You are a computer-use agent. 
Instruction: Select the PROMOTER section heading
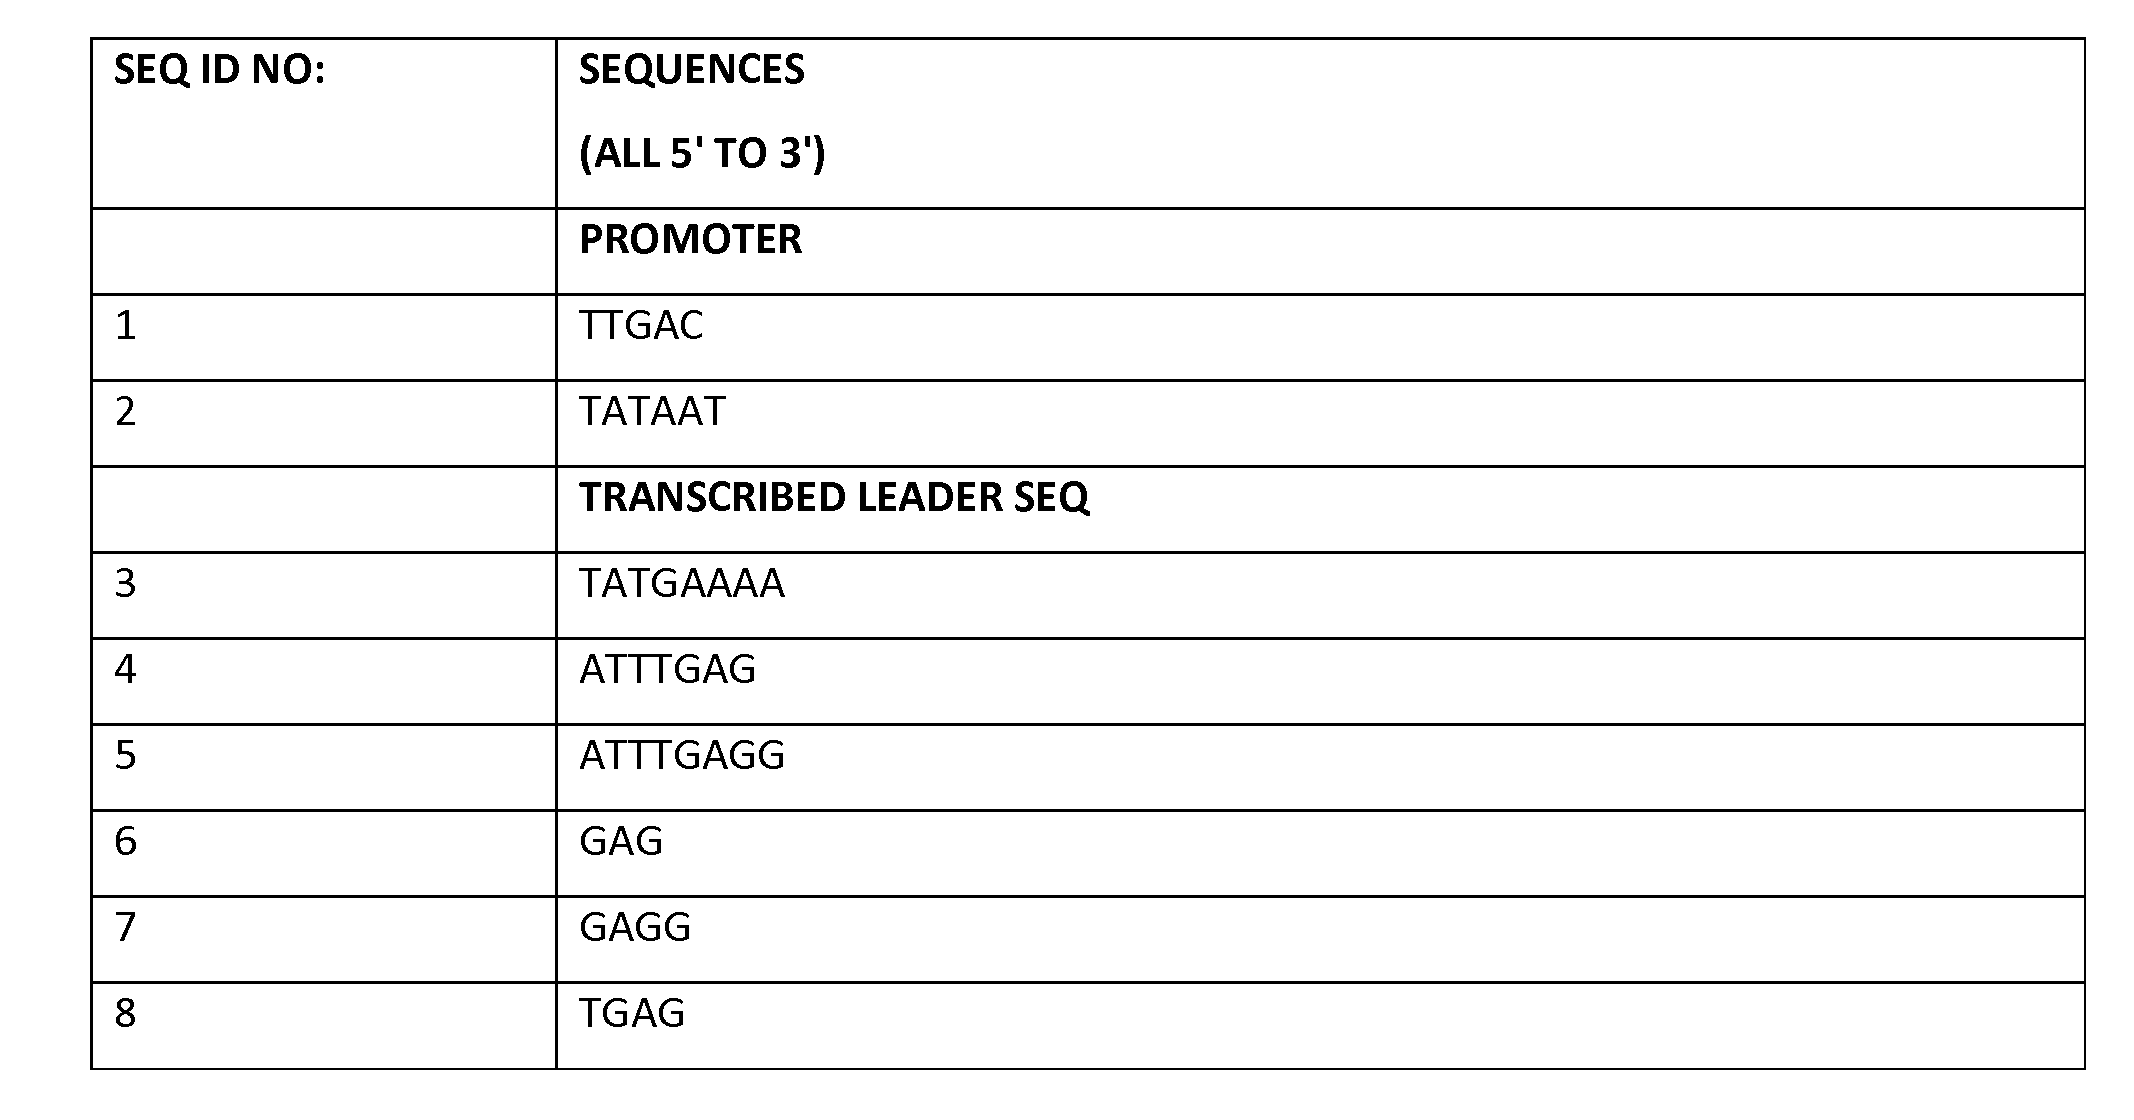point(690,240)
